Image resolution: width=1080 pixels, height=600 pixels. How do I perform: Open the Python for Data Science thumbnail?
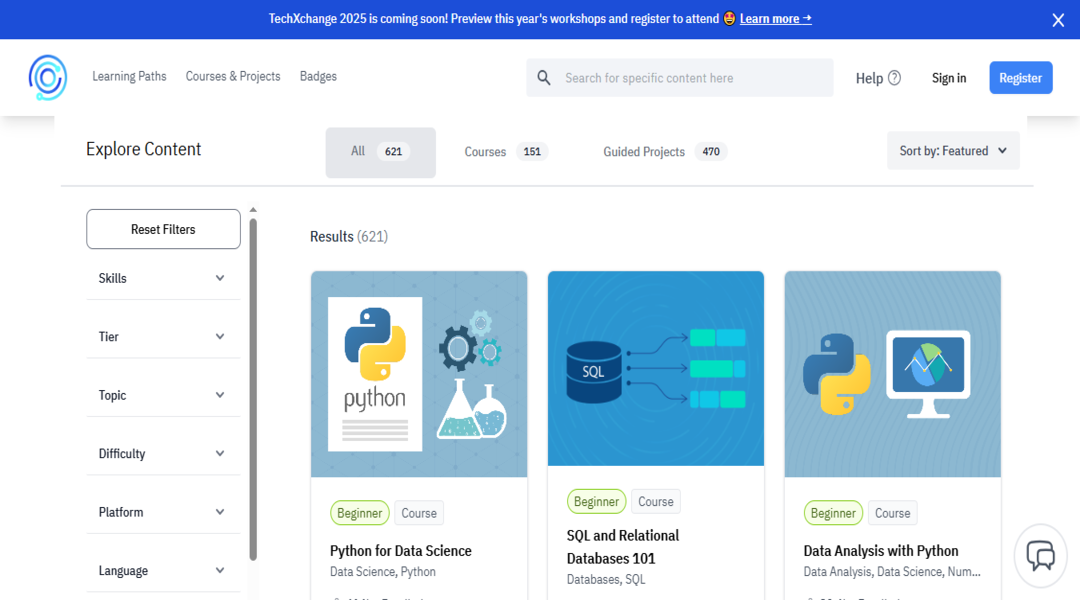(419, 374)
